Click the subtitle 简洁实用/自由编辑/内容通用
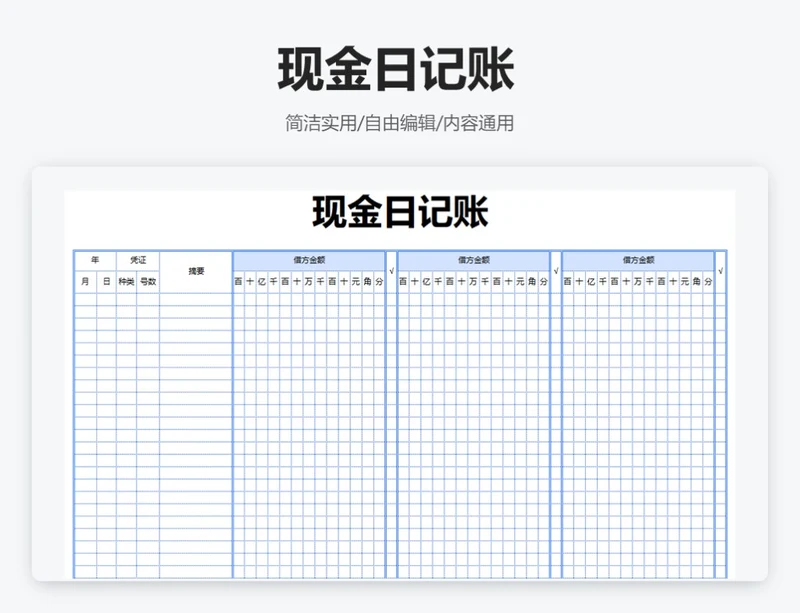800x613 pixels. [399, 124]
